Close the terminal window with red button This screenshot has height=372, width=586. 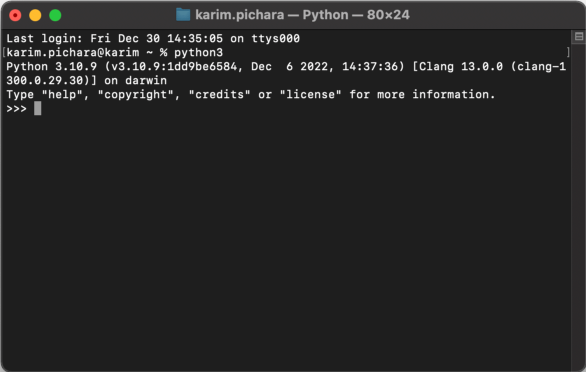point(15,15)
